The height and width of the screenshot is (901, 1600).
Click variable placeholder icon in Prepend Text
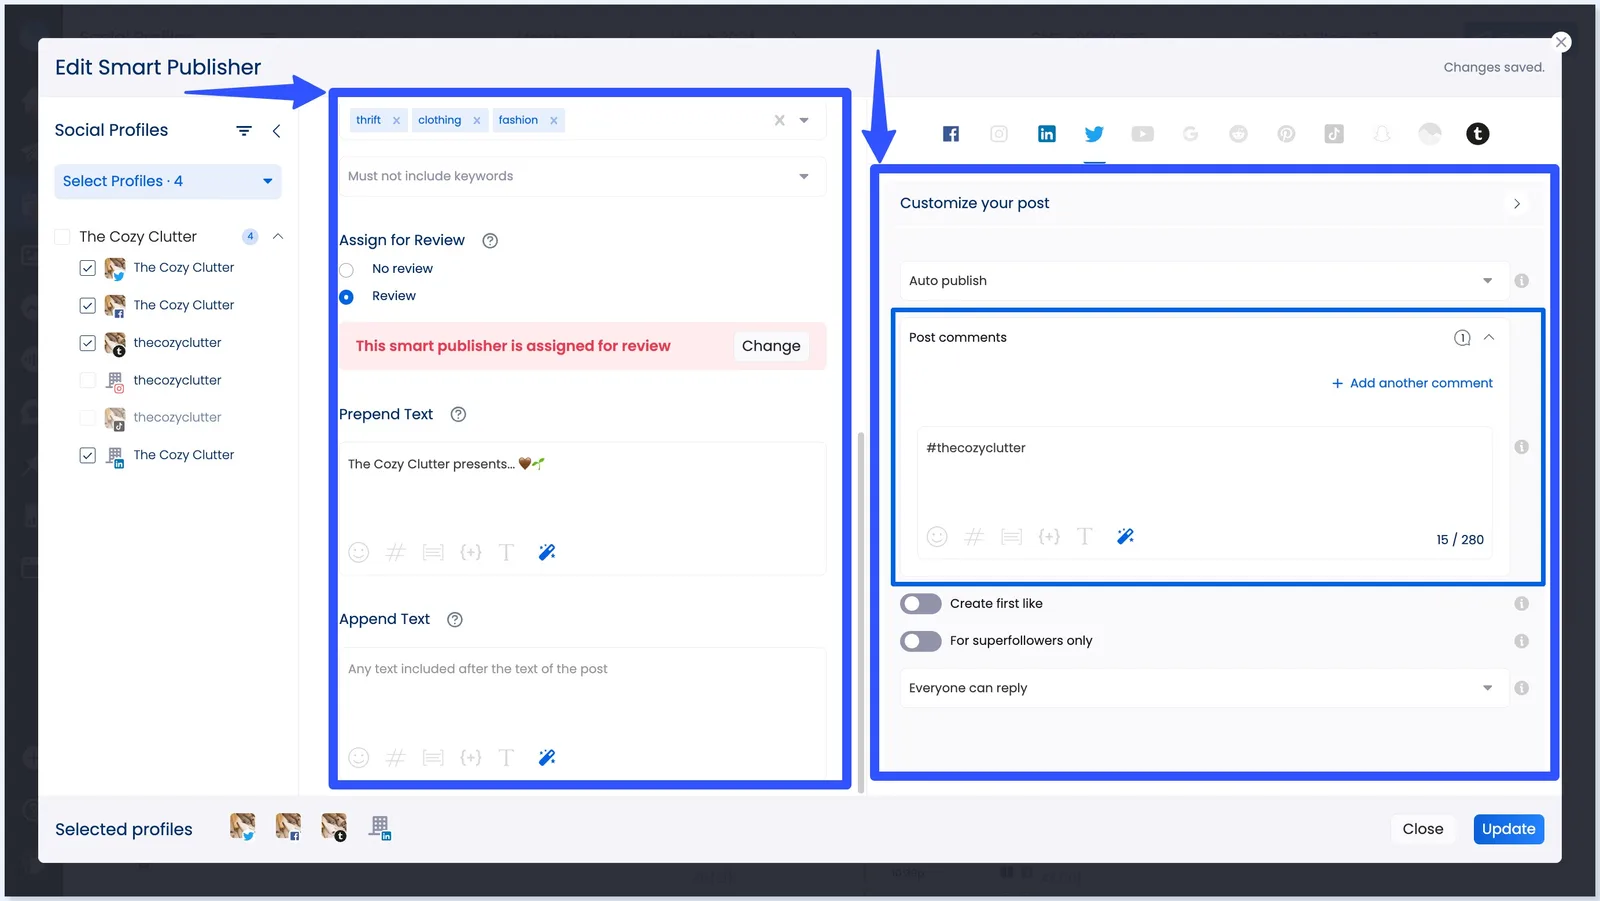coord(470,552)
